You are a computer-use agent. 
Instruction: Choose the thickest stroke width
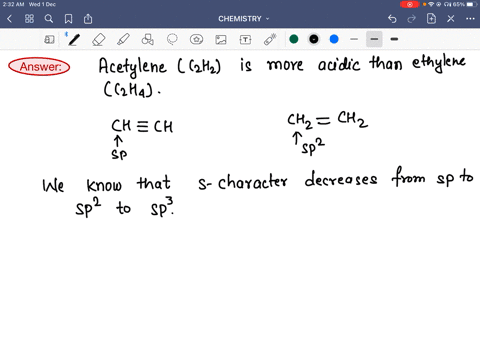tap(394, 39)
